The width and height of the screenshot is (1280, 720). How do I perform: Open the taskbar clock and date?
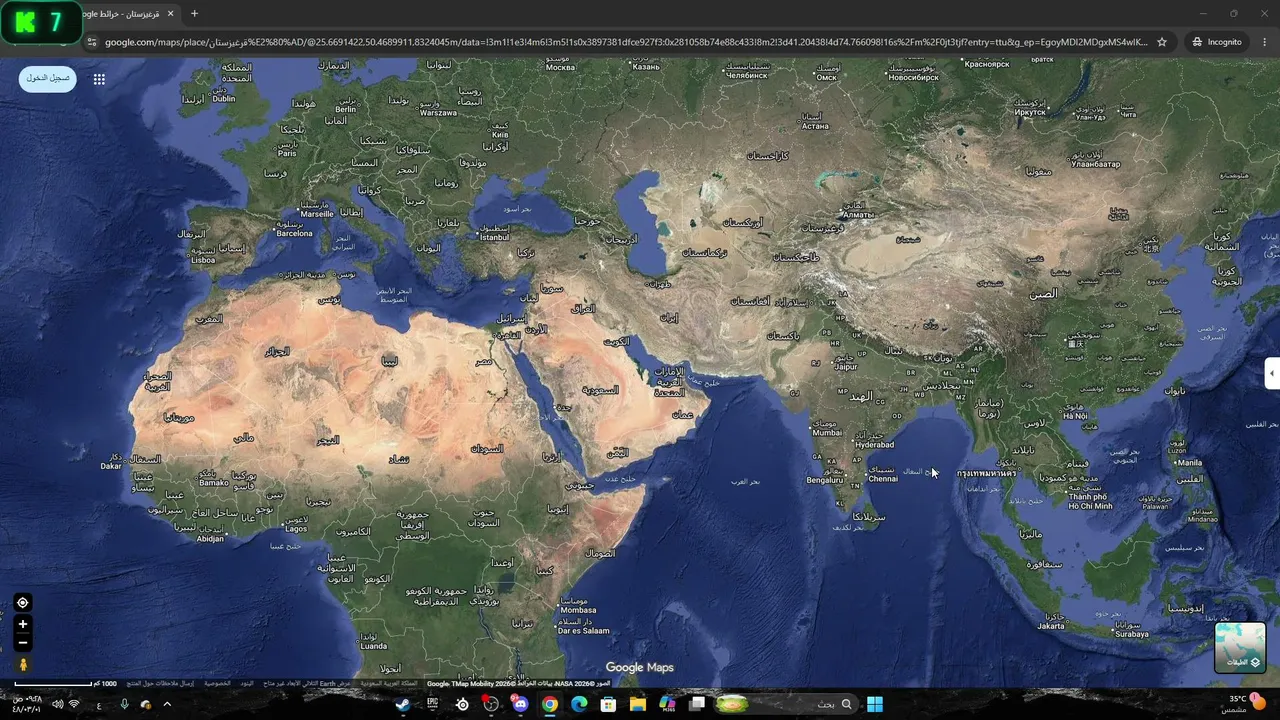(26, 704)
